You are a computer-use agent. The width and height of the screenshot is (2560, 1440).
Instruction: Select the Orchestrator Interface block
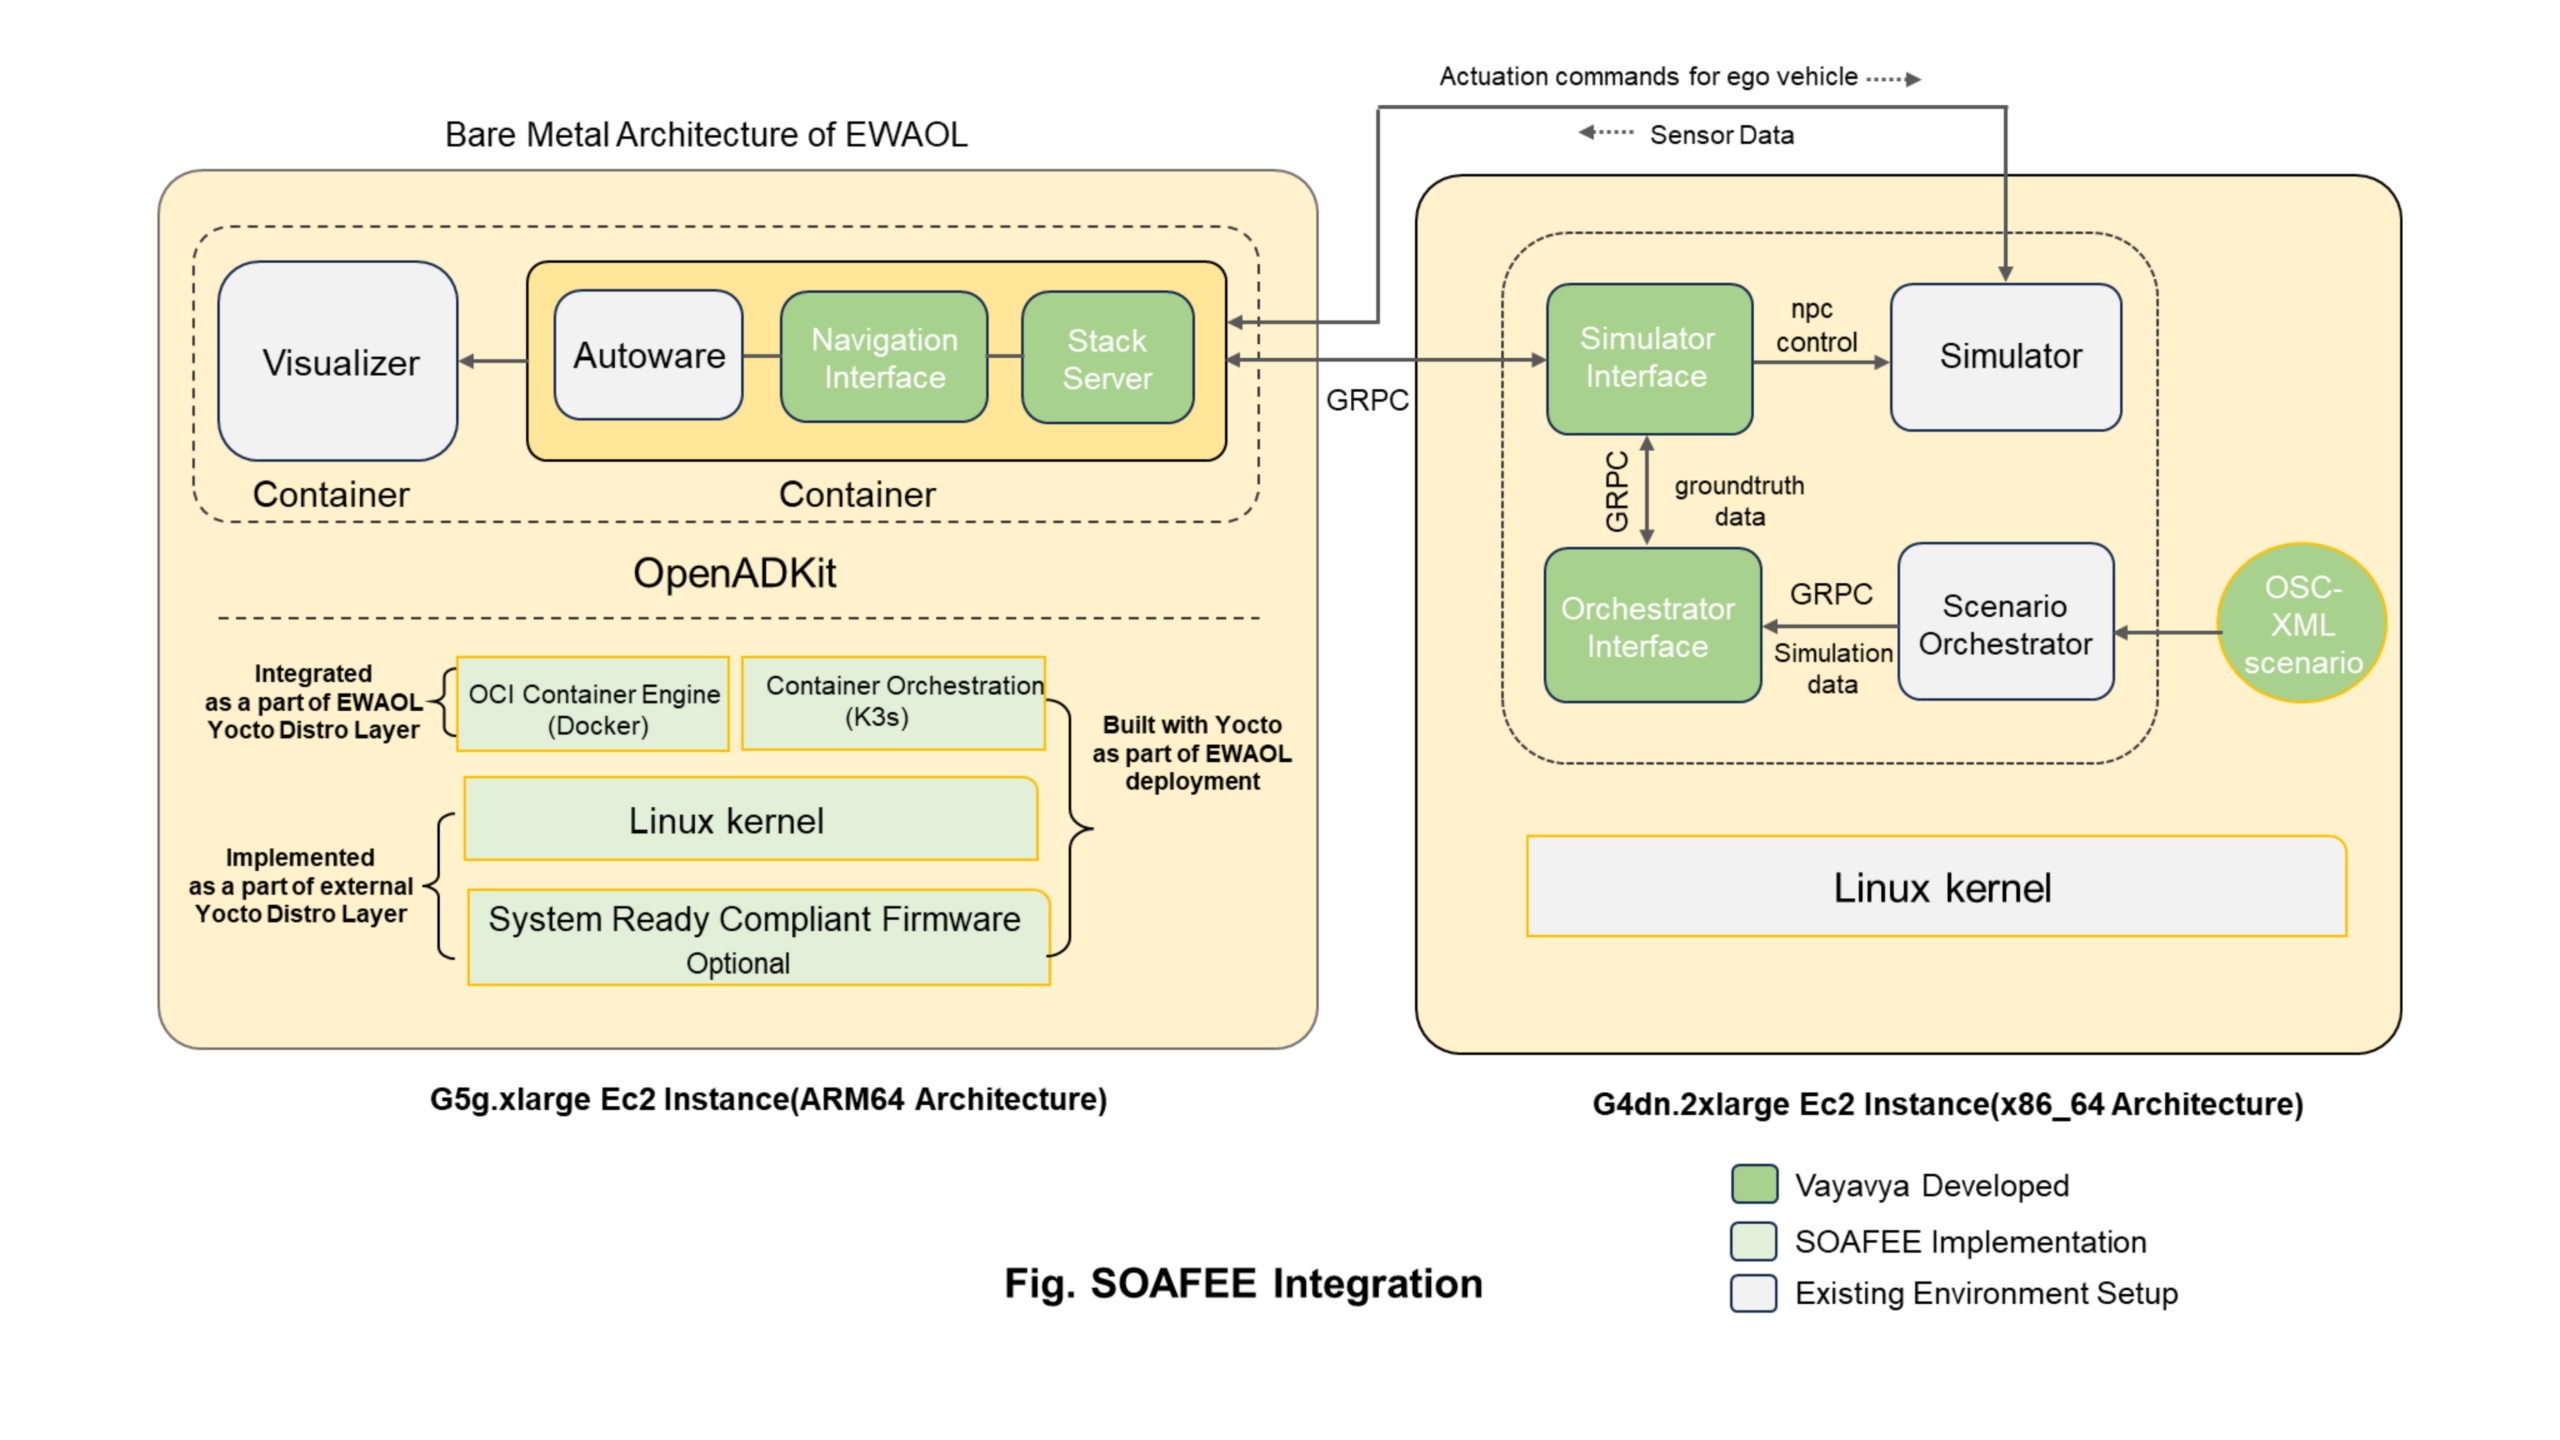click(x=1650, y=627)
